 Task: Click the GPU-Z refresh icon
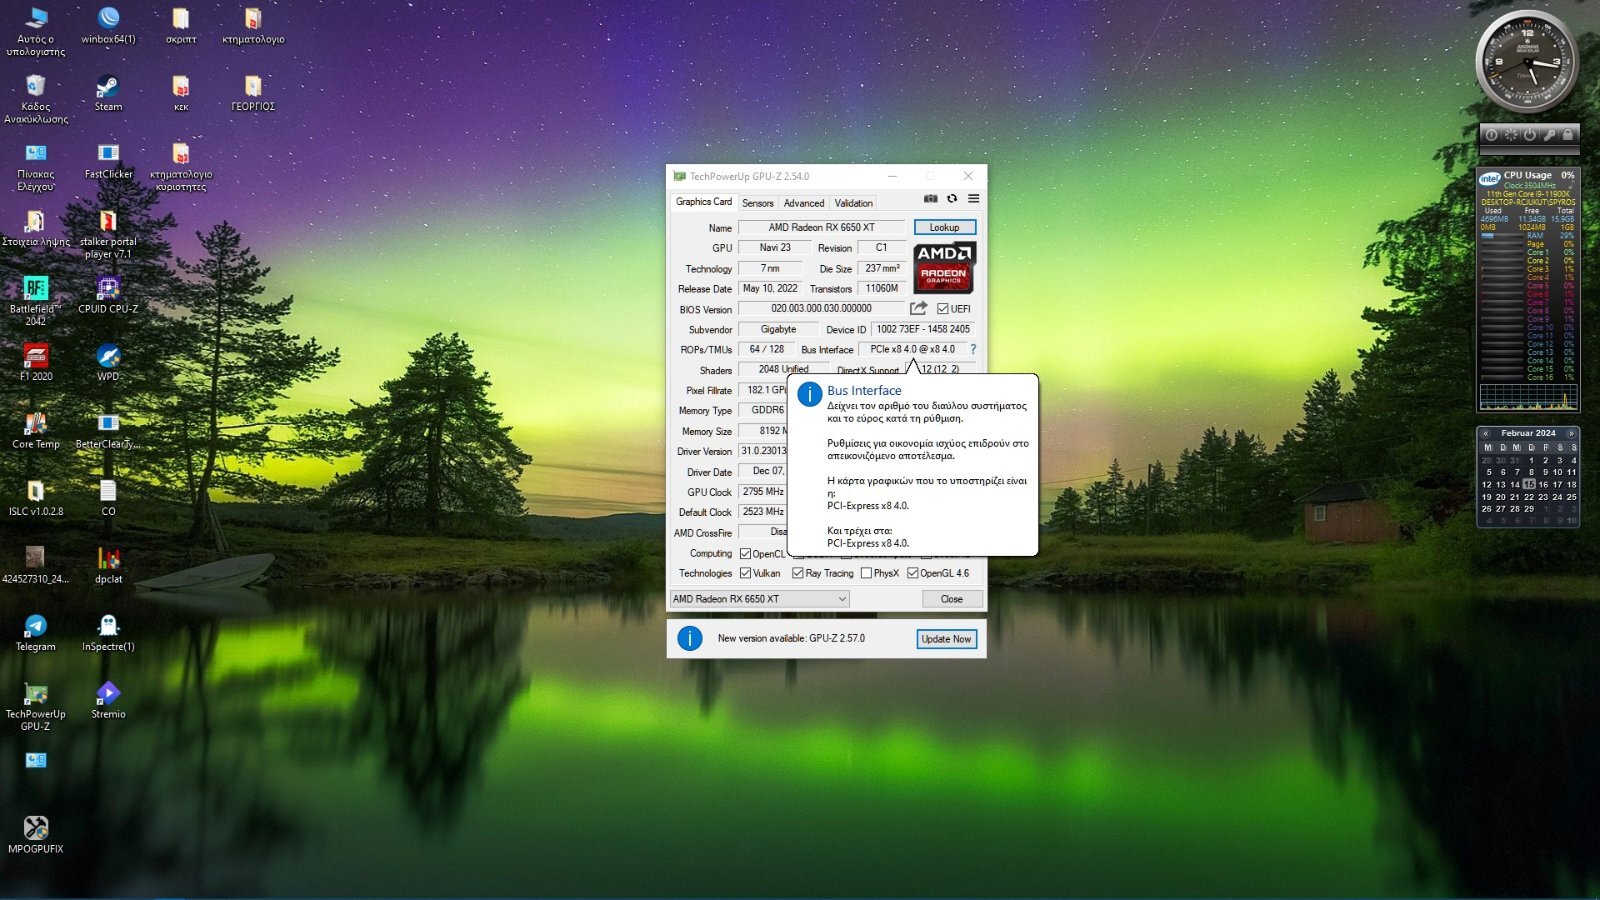point(952,199)
